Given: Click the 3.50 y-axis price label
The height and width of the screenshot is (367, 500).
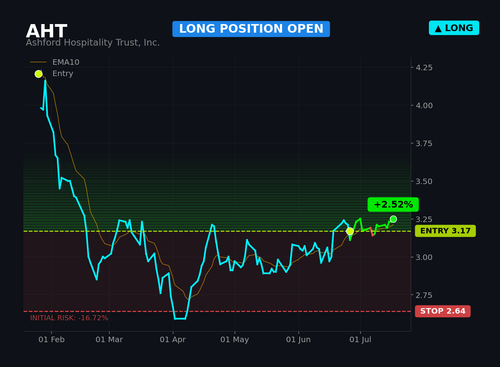Looking at the screenshot, I should click(424, 181).
